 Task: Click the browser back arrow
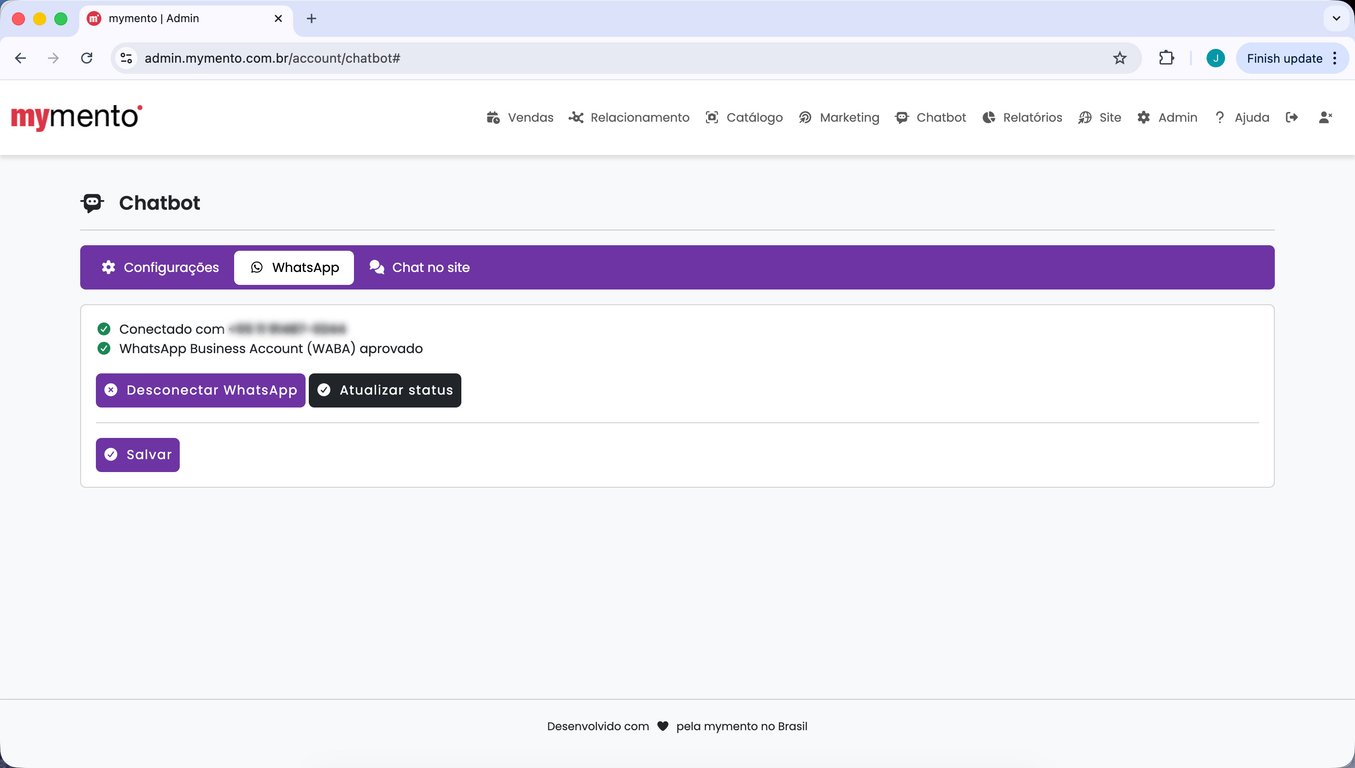click(21, 58)
